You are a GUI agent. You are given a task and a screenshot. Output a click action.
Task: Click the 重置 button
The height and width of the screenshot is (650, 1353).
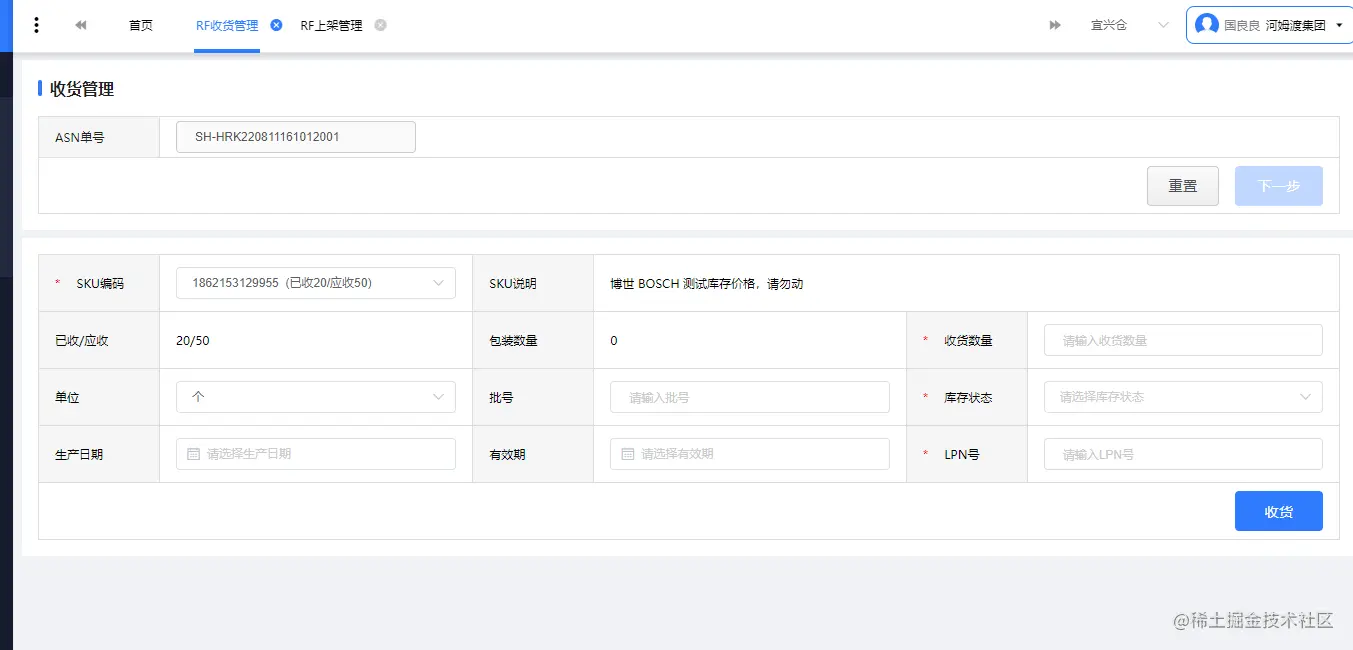[x=1183, y=186]
